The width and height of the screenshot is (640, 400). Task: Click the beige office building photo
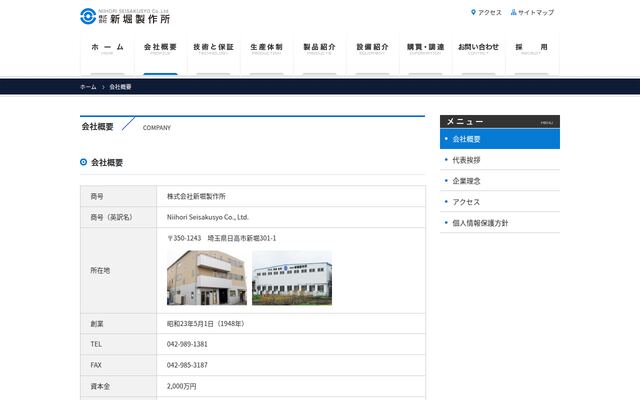click(207, 278)
